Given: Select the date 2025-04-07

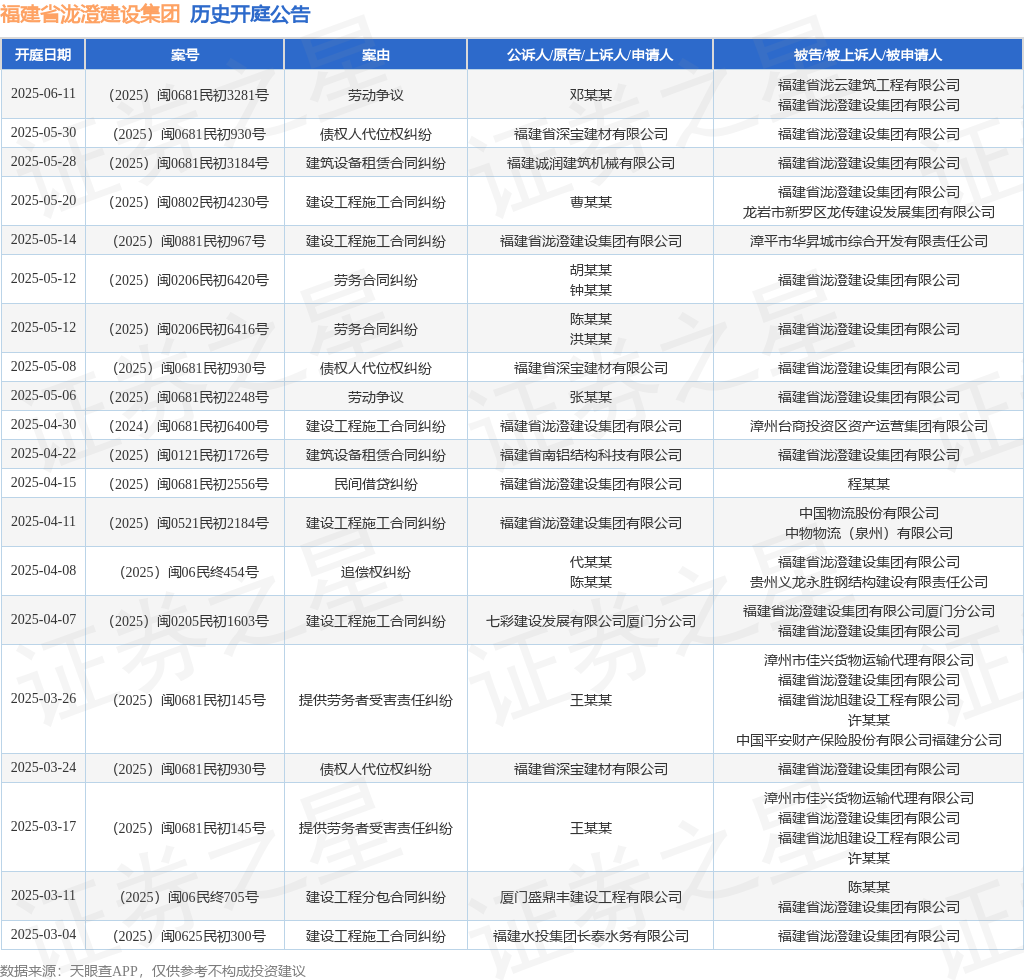Looking at the screenshot, I should pyautogui.click(x=43, y=619).
